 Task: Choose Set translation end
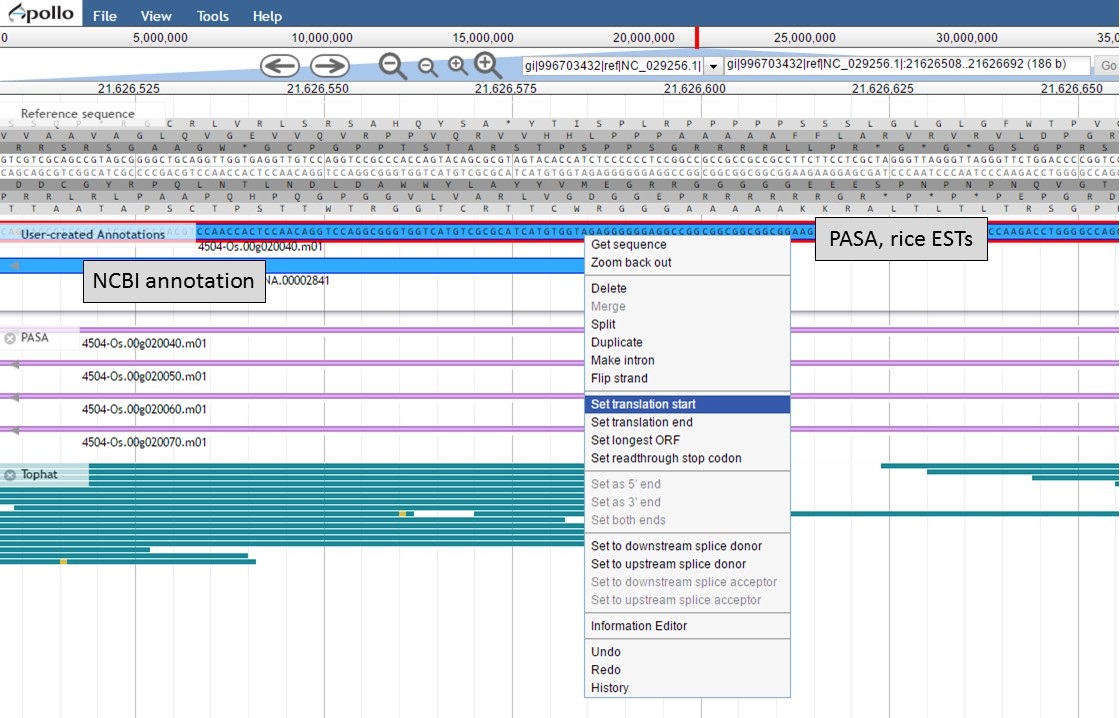(687, 422)
